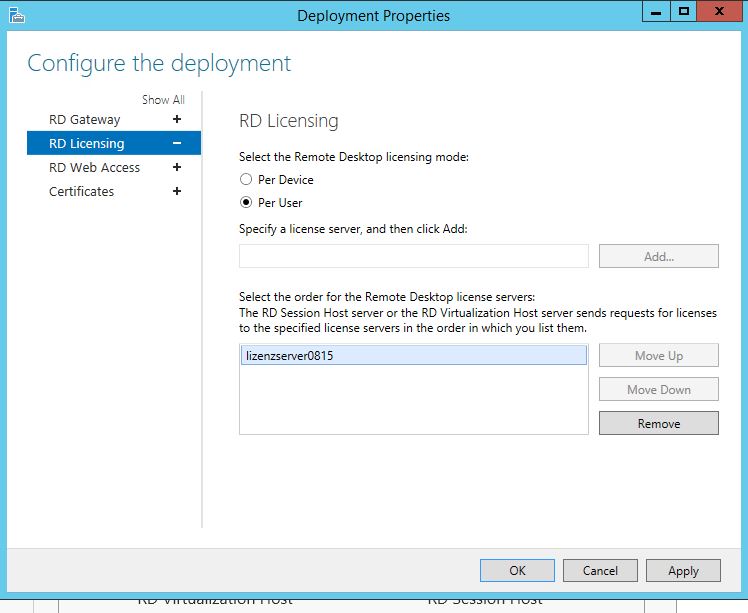Switch to the RD Web Access page
The height and width of the screenshot is (613, 748).
point(94,167)
